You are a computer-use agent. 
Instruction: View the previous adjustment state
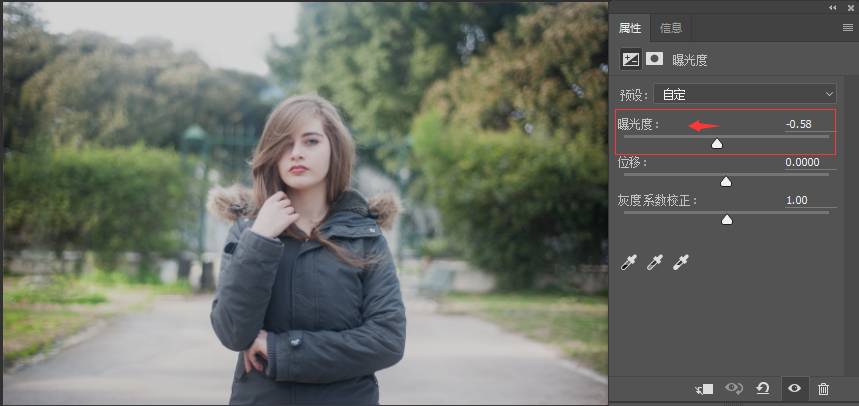(x=734, y=389)
